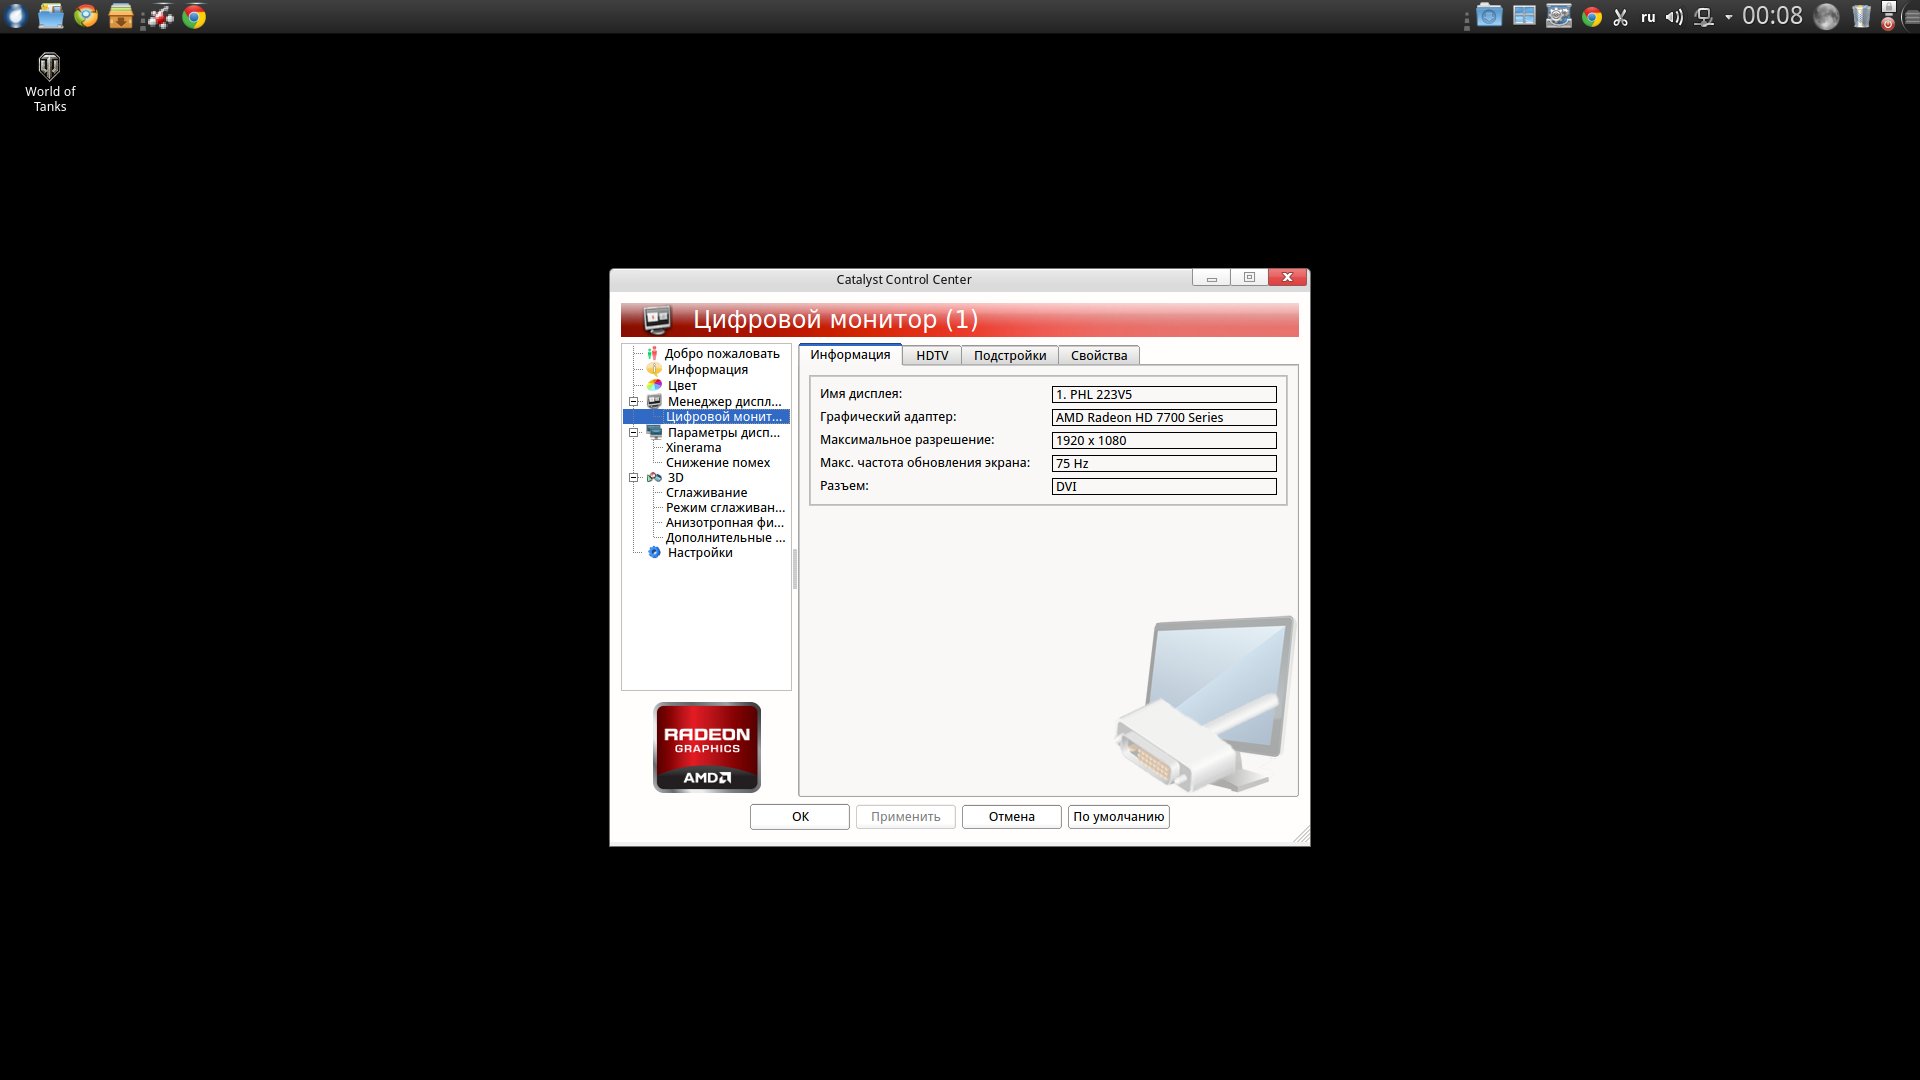Open the scissors clipboard tray icon
1920x1080 pixels.
[1621, 17]
